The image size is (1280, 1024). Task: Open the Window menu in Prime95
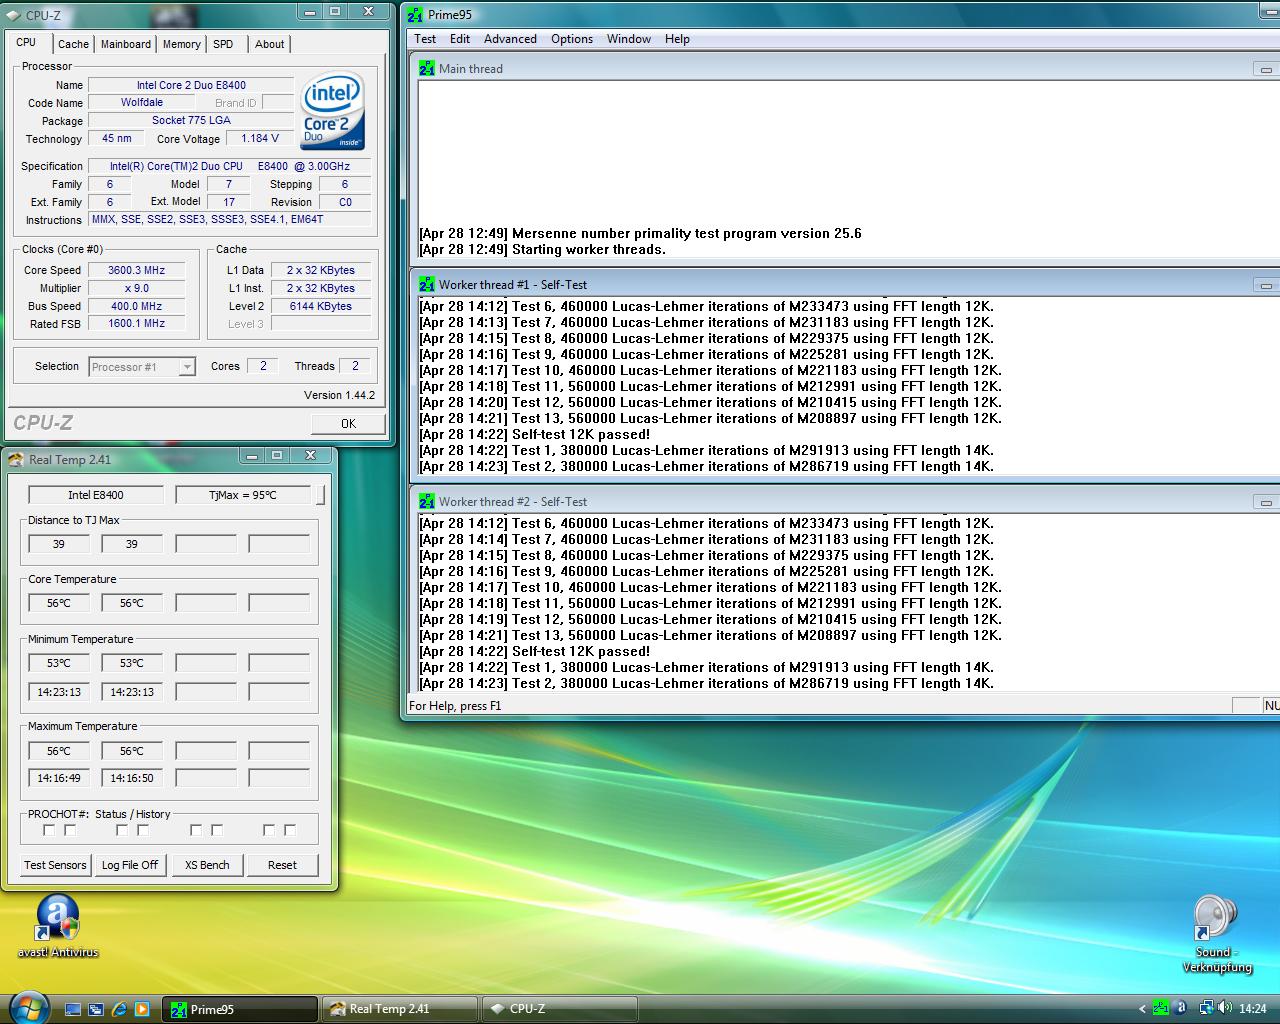[629, 39]
